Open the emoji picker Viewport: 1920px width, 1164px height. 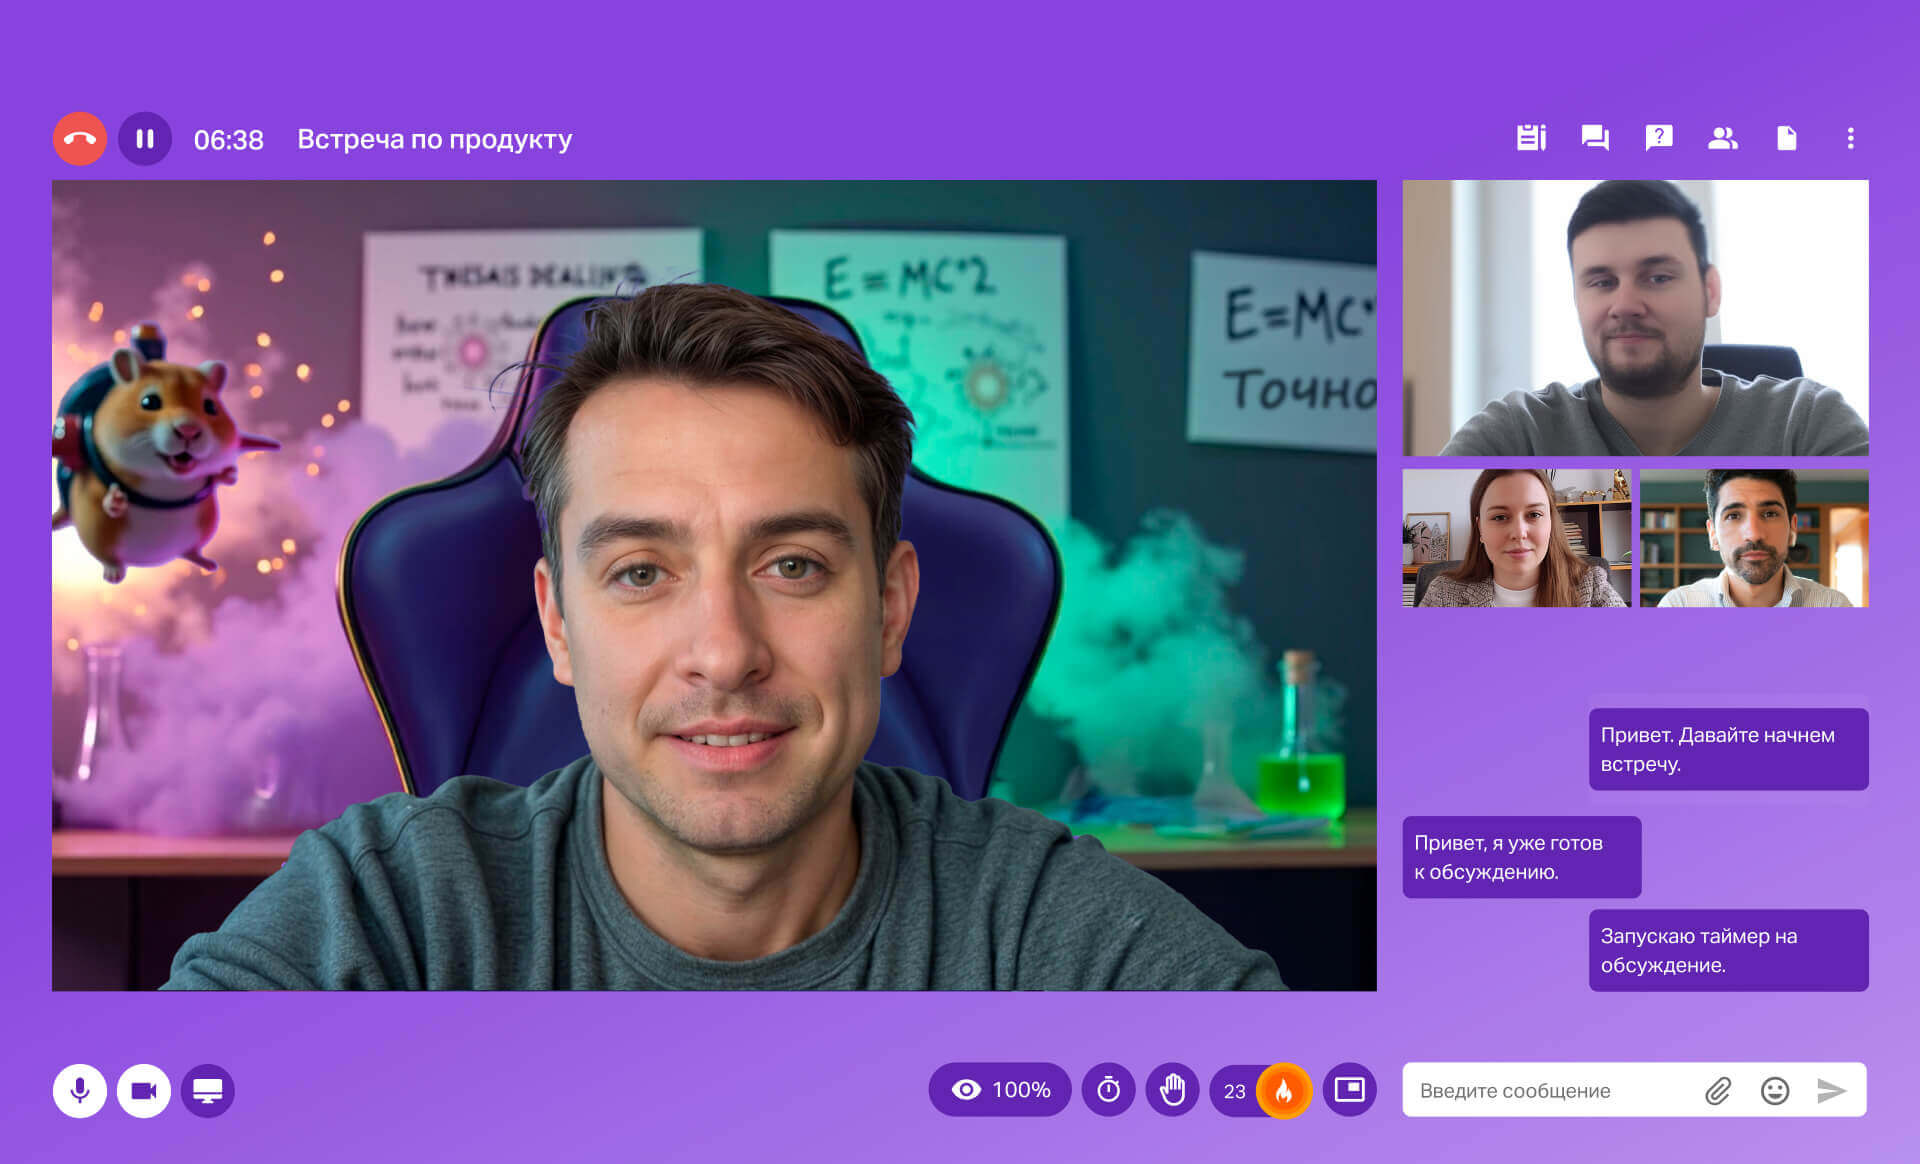(1775, 1091)
